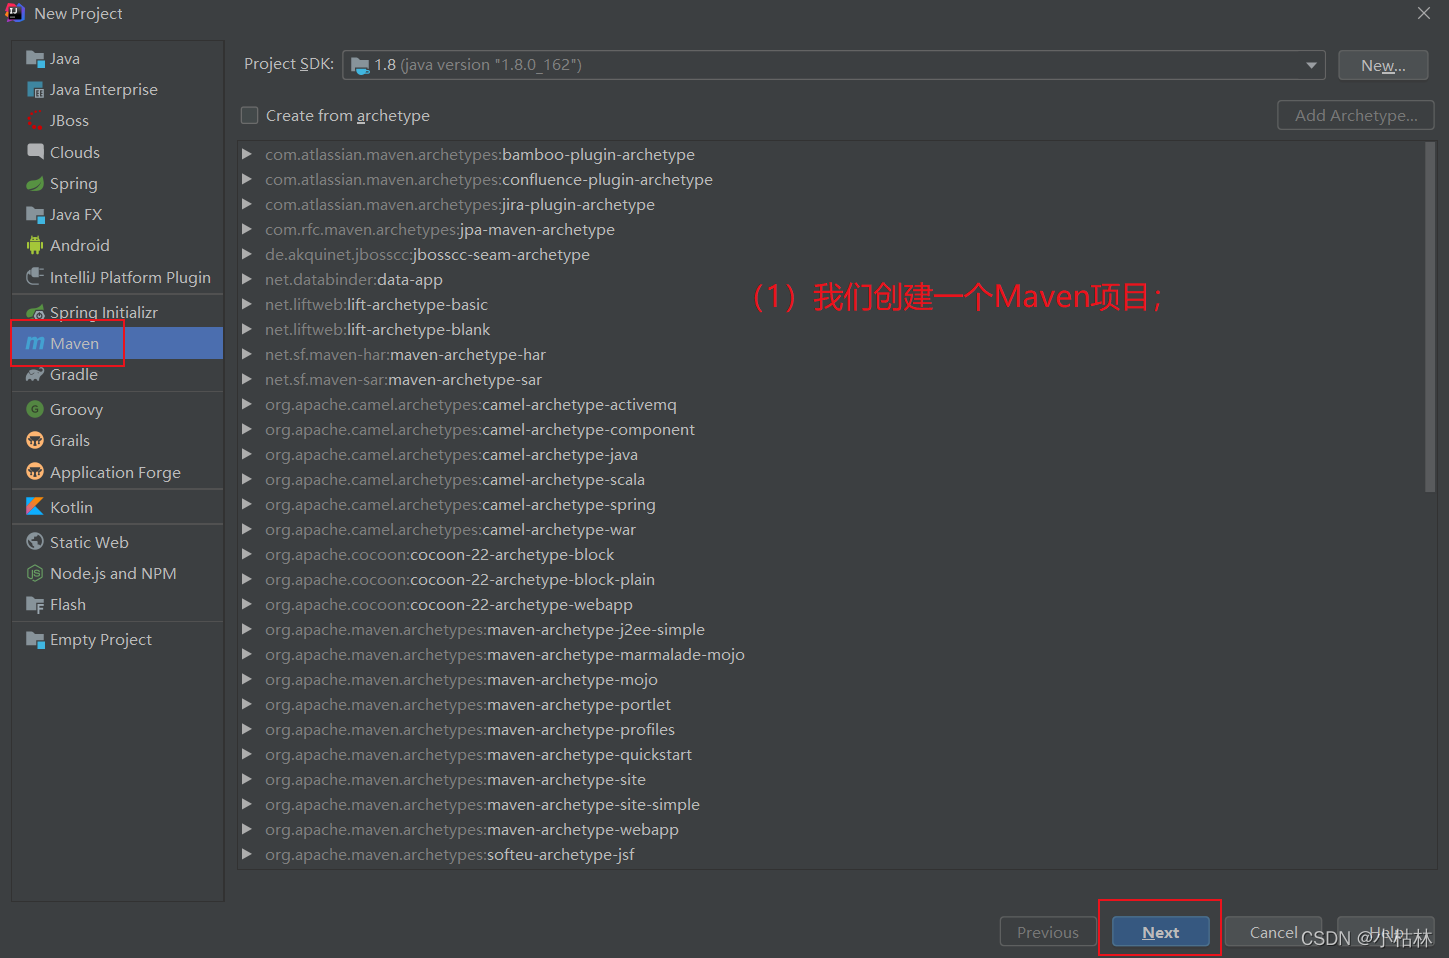Click the New... SDK button
1449x958 pixels.
pos(1383,65)
